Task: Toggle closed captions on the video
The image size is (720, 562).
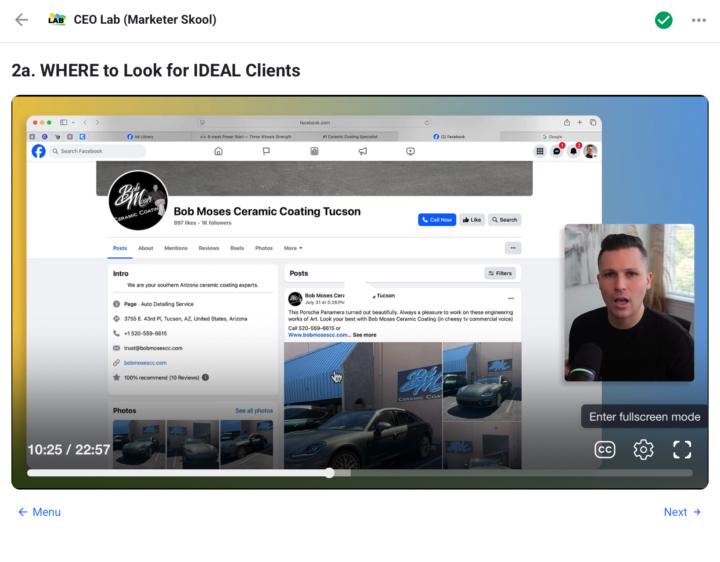Action: [605, 450]
